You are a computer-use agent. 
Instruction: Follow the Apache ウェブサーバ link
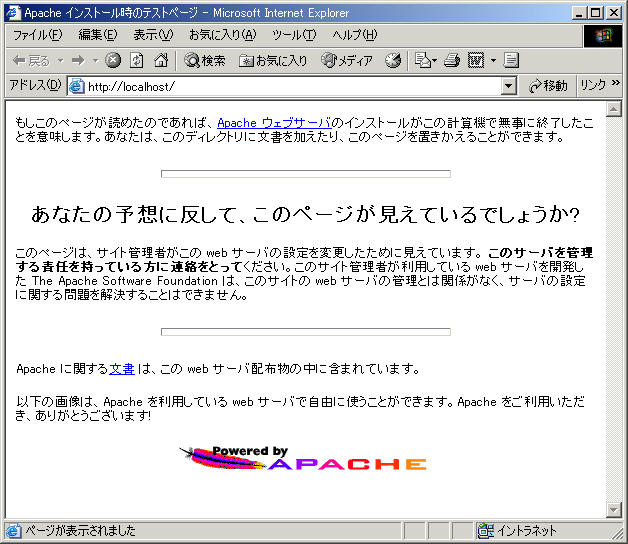click(274, 123)
